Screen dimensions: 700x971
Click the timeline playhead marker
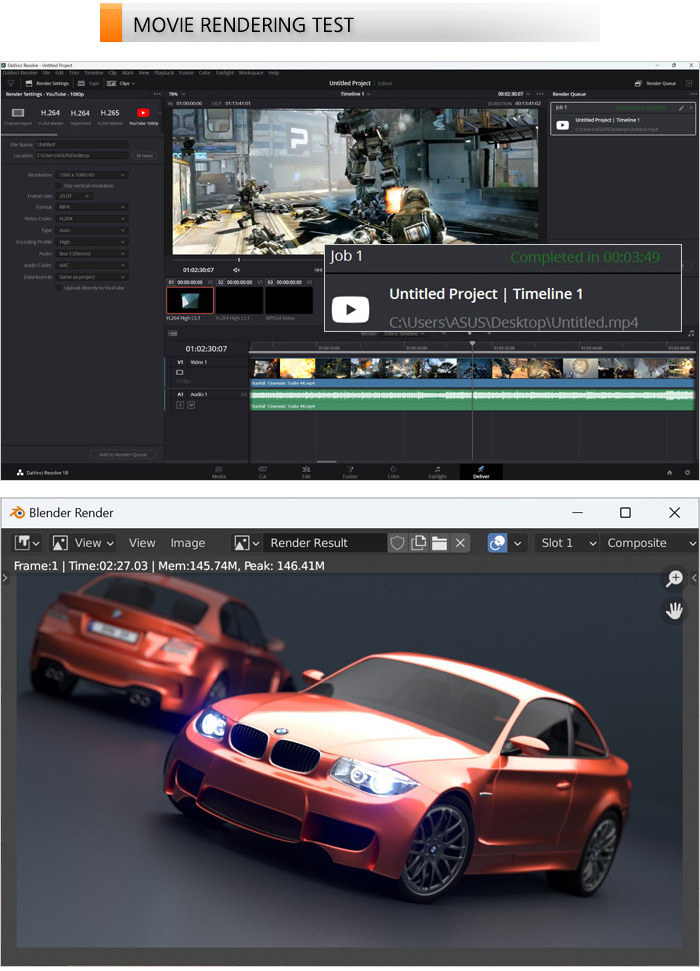click(x=472, y=344)
